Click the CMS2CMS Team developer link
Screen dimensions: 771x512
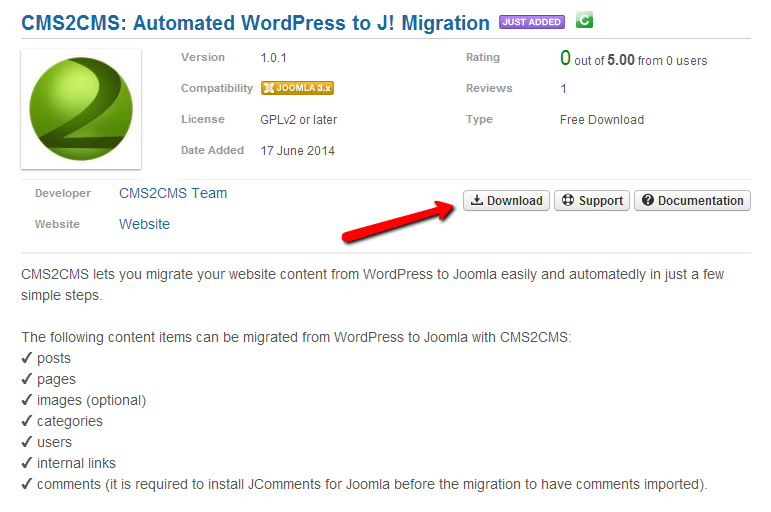click(x=173, y=193)
